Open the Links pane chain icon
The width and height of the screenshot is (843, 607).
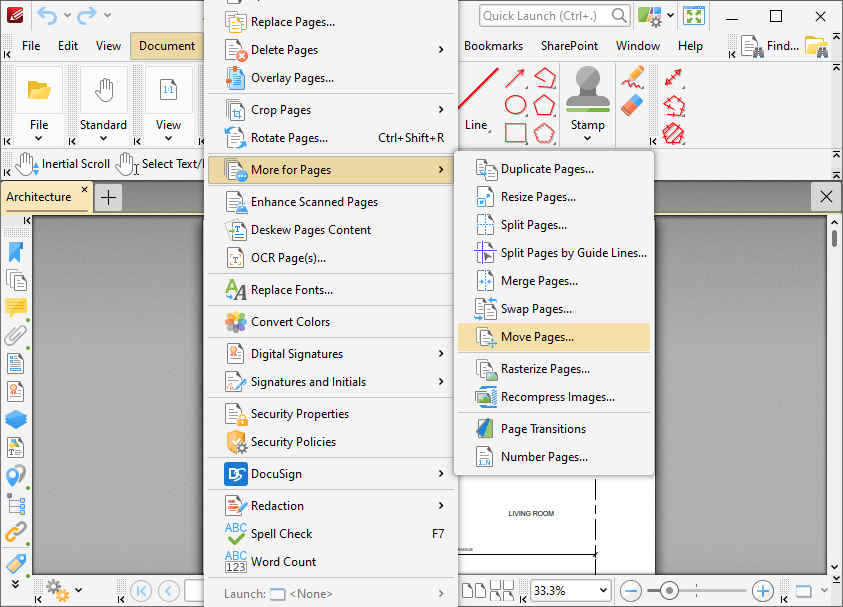click(x=16, y=532)
